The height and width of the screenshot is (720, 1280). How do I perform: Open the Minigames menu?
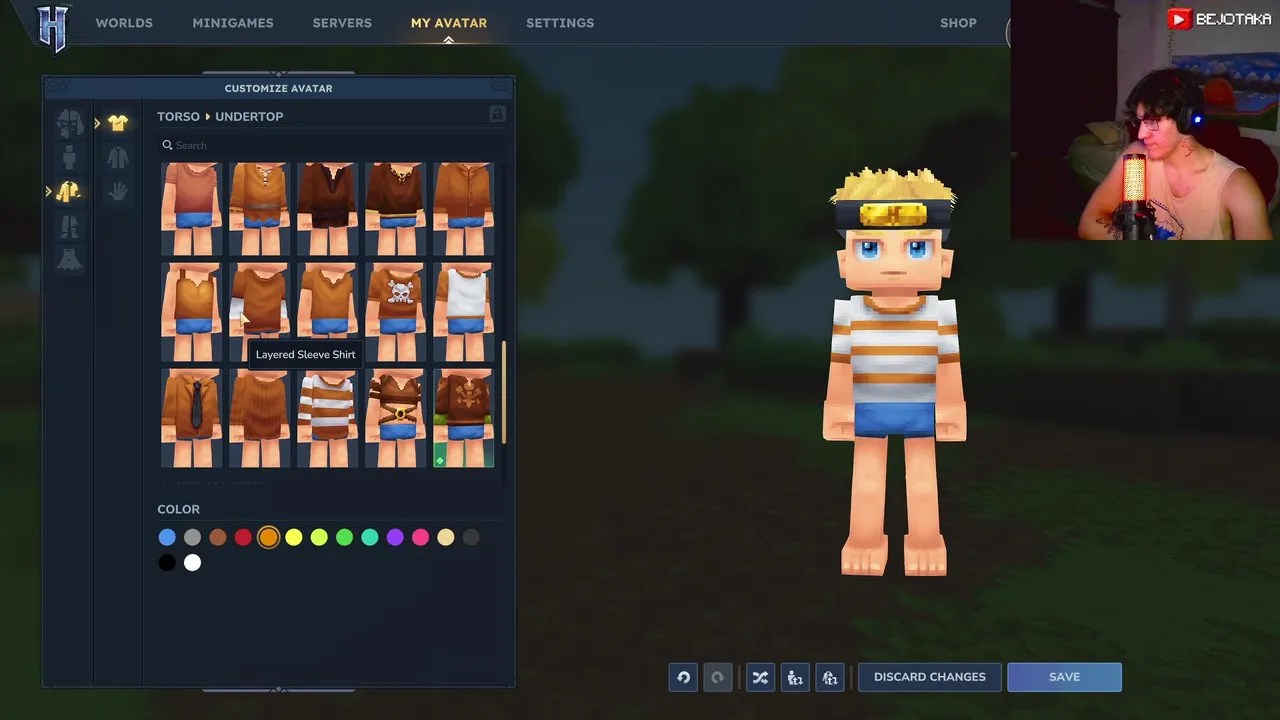[233, 22]
